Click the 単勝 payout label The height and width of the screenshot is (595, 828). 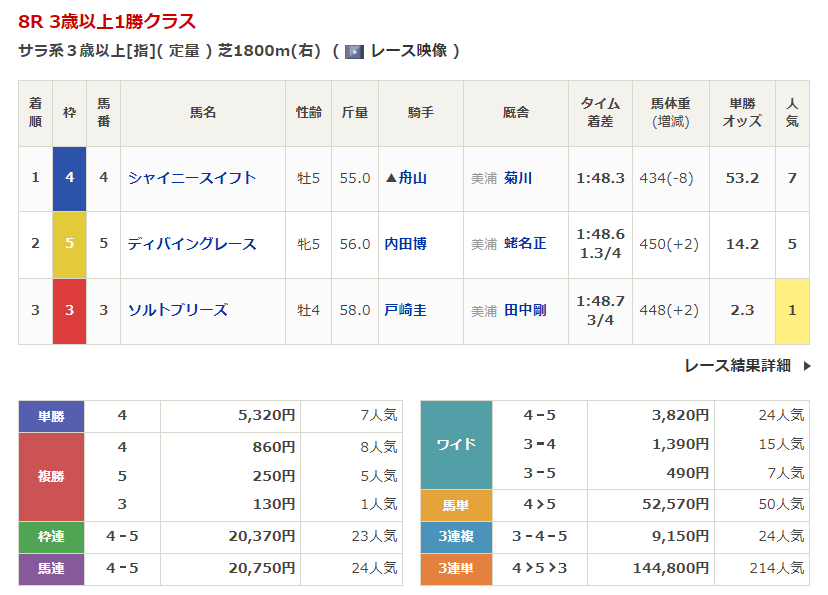click(51, 416)
